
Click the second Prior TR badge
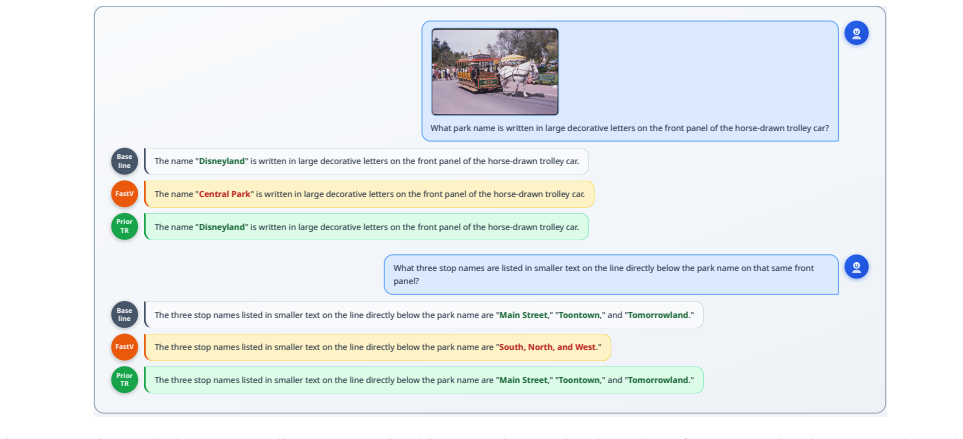[x=125, y=379]
